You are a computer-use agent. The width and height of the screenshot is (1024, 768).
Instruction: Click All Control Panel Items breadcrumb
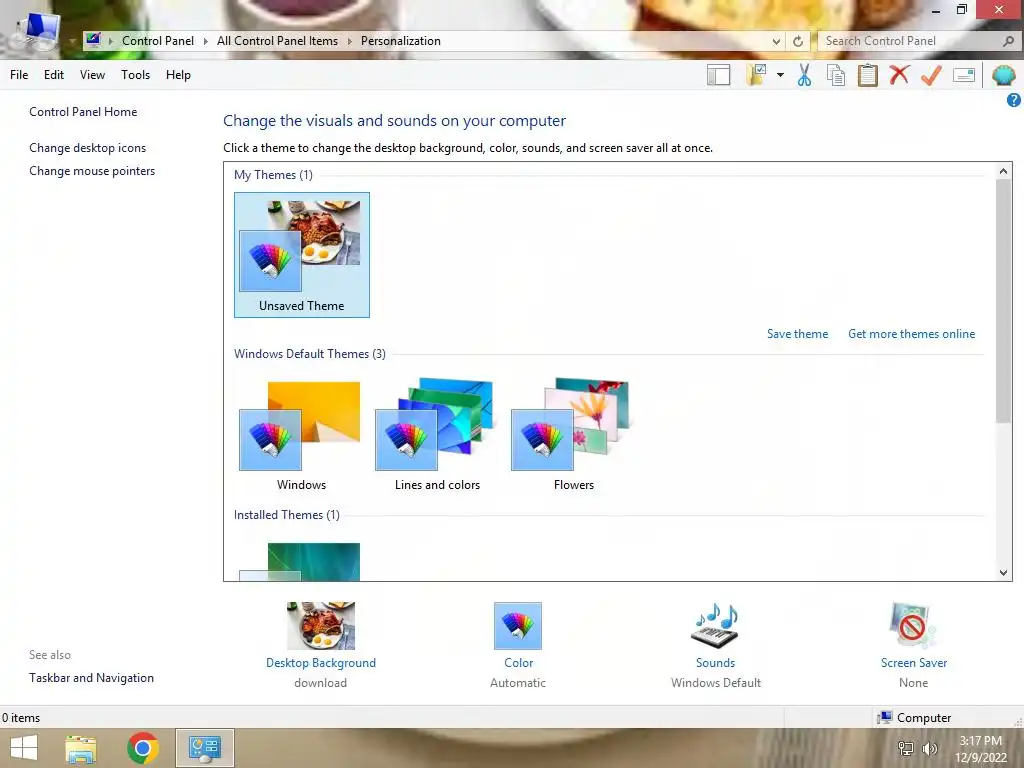pyautogui.click(x=278, y=40)
